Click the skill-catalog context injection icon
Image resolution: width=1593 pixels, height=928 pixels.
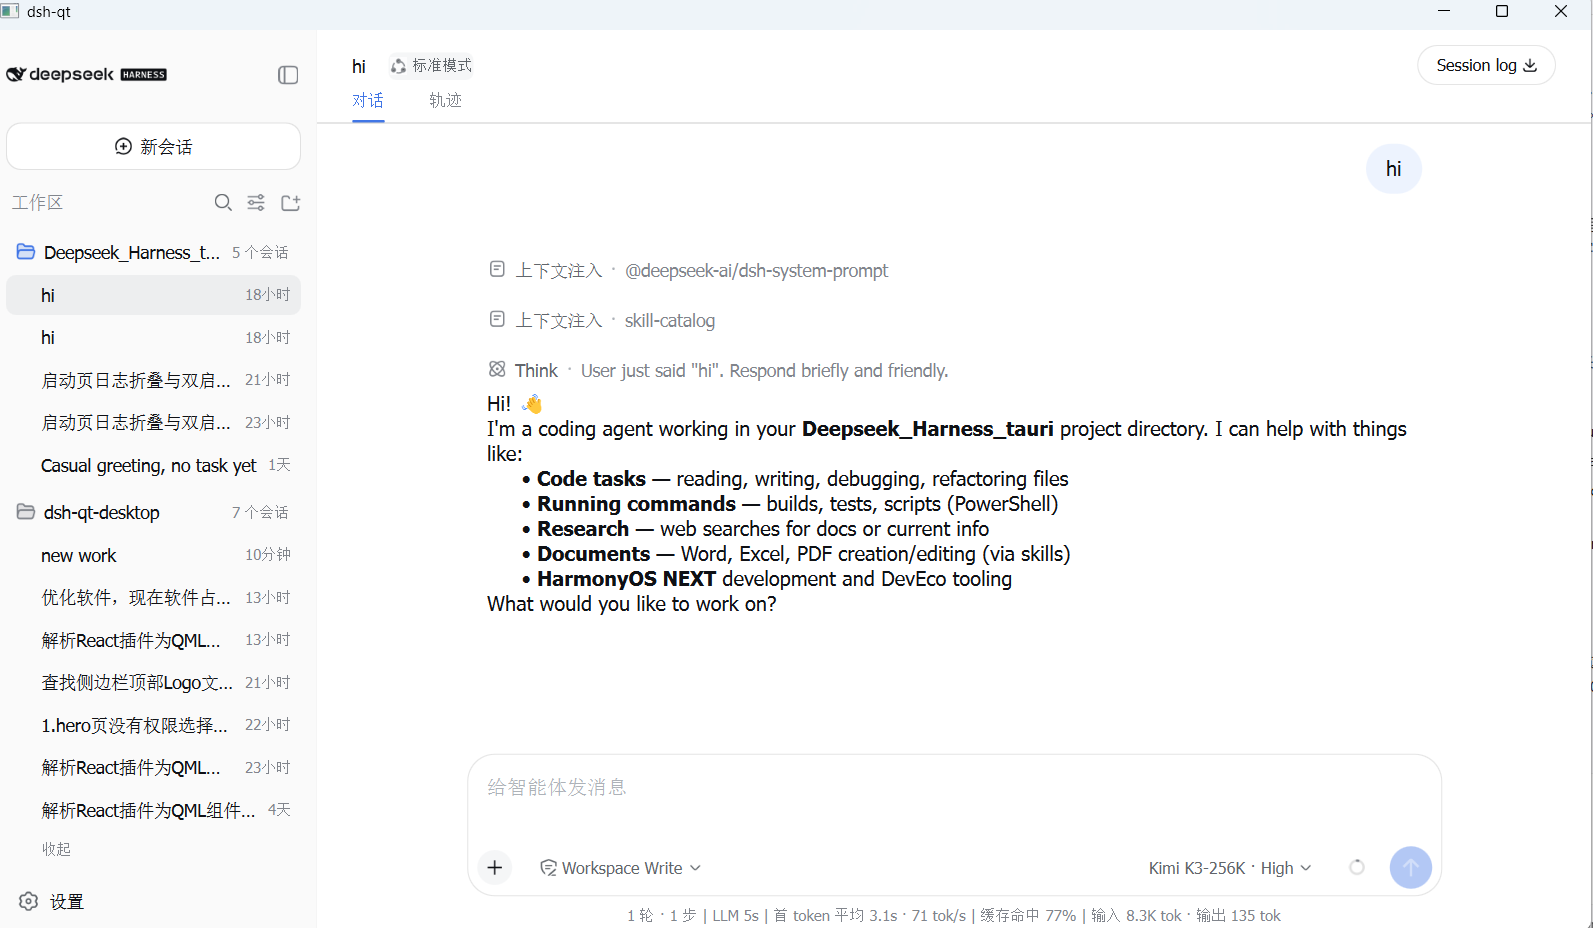pyautogui.click(x=497, y=319)
